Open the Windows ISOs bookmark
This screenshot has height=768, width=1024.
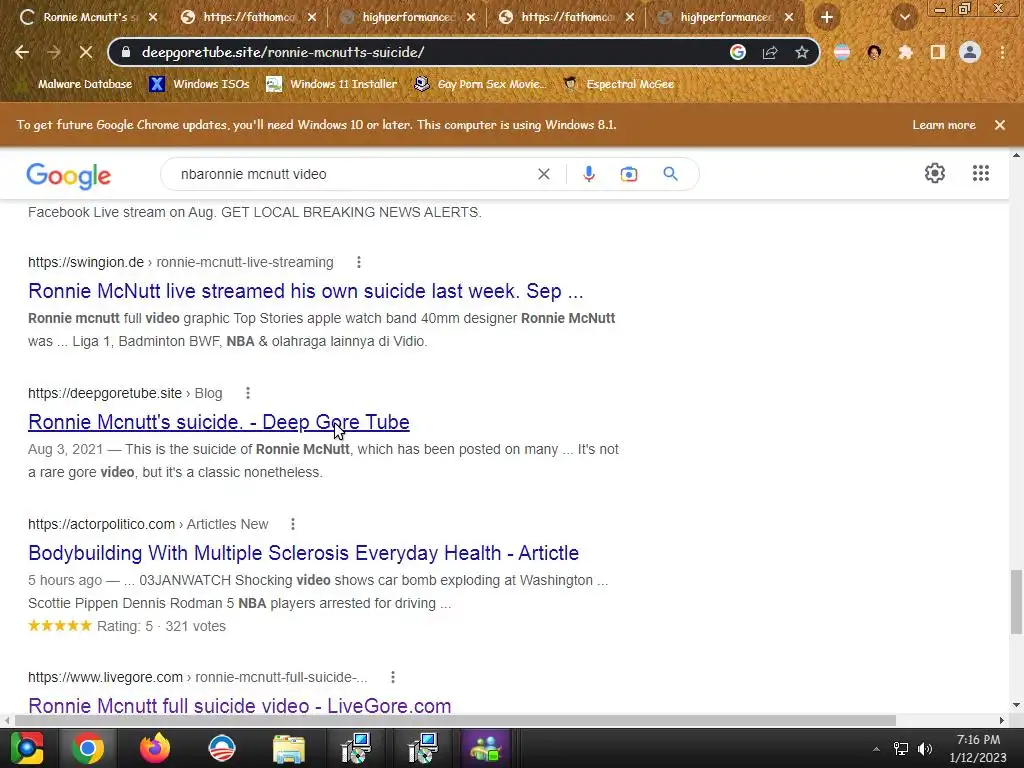(200, 84)
